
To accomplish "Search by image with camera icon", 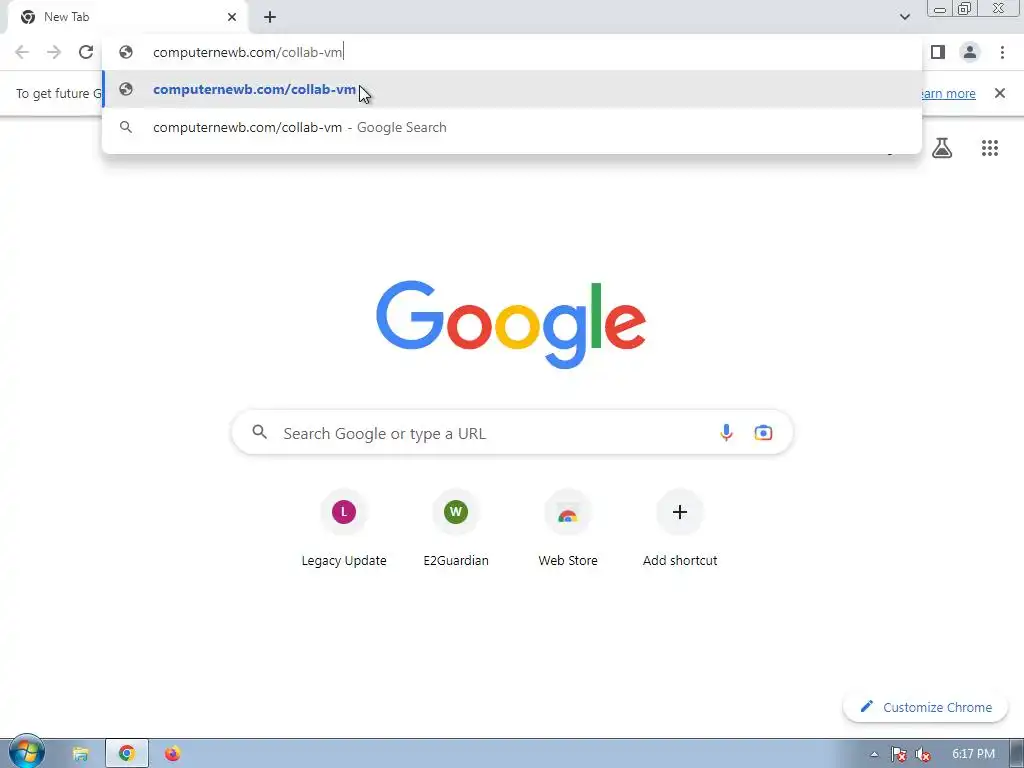I will coord(763,432).
